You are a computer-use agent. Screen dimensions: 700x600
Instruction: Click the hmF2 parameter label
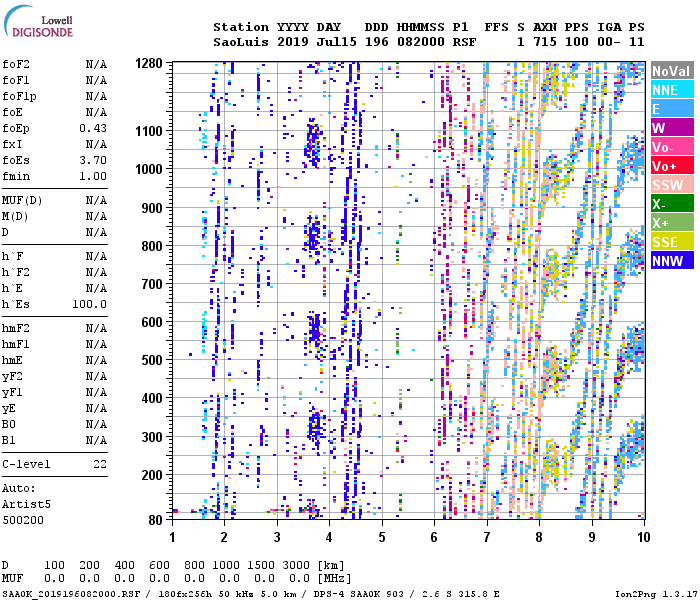16,328
